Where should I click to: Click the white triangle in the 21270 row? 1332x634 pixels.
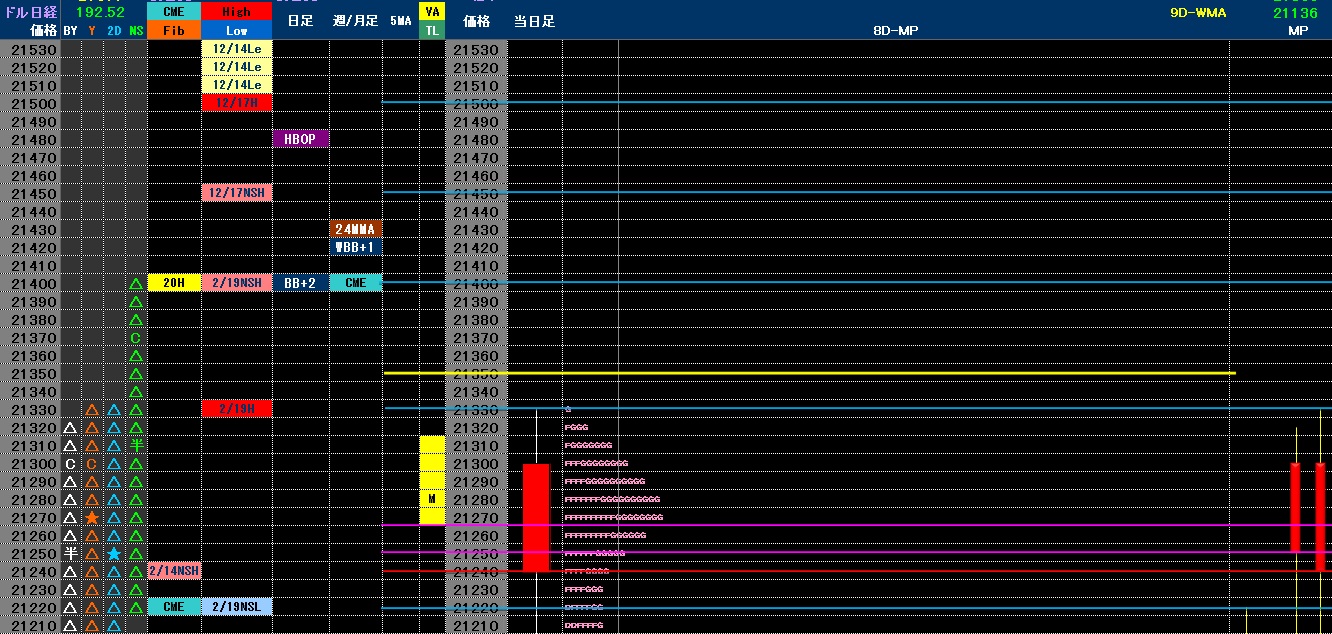[x=70, y=517]
